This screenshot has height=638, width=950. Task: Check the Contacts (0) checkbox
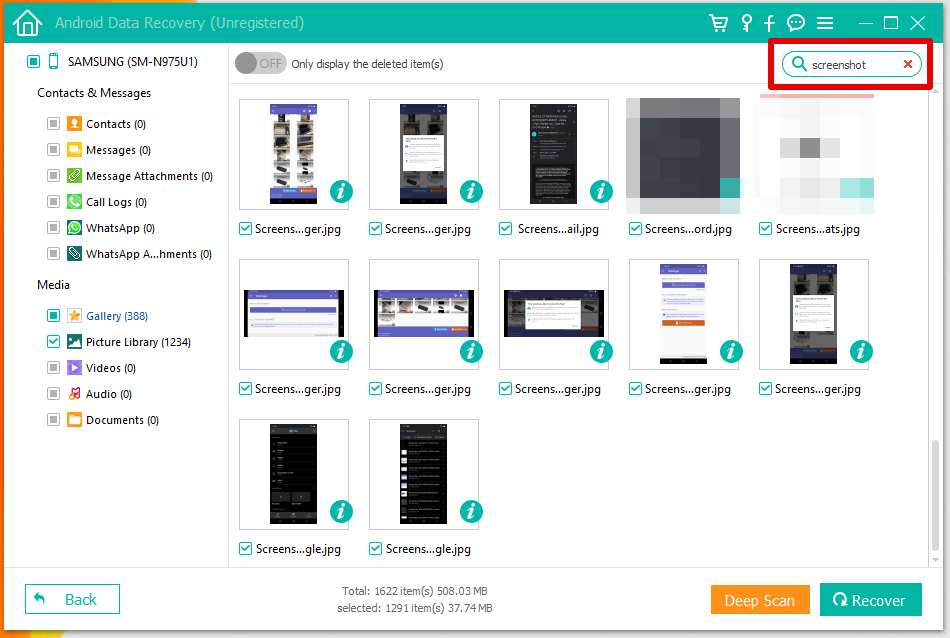(x=53, y=124)
